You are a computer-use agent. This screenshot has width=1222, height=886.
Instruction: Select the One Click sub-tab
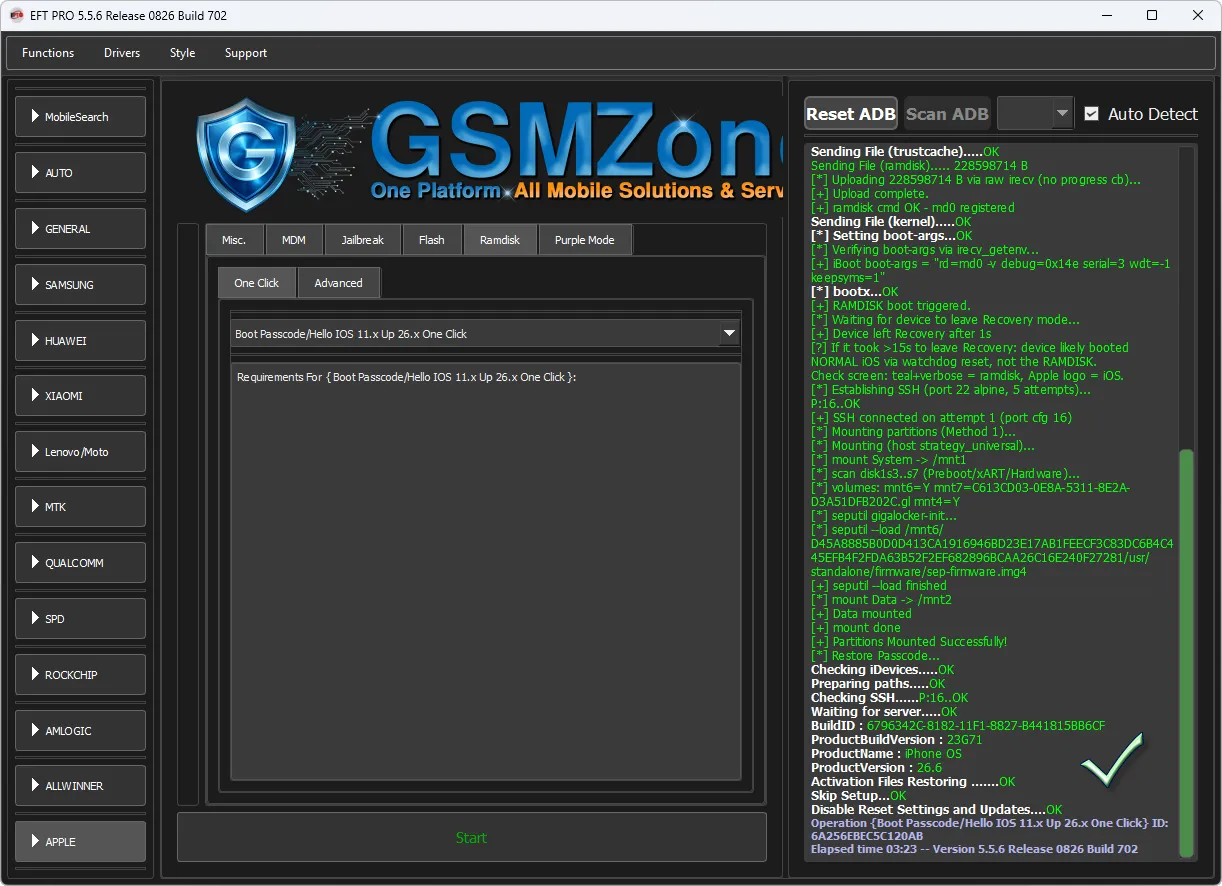pyautogui.click(x=257, y=283)
